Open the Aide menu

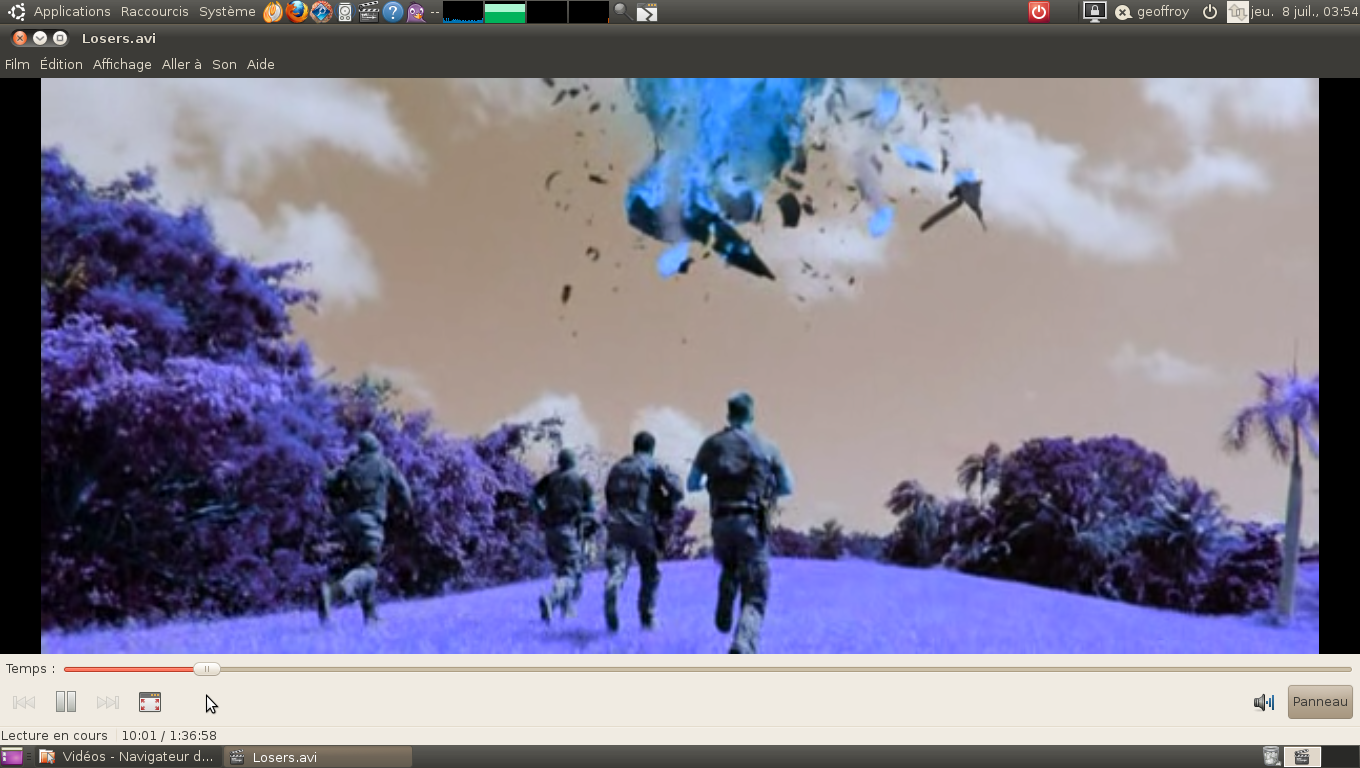coord(260,64)
